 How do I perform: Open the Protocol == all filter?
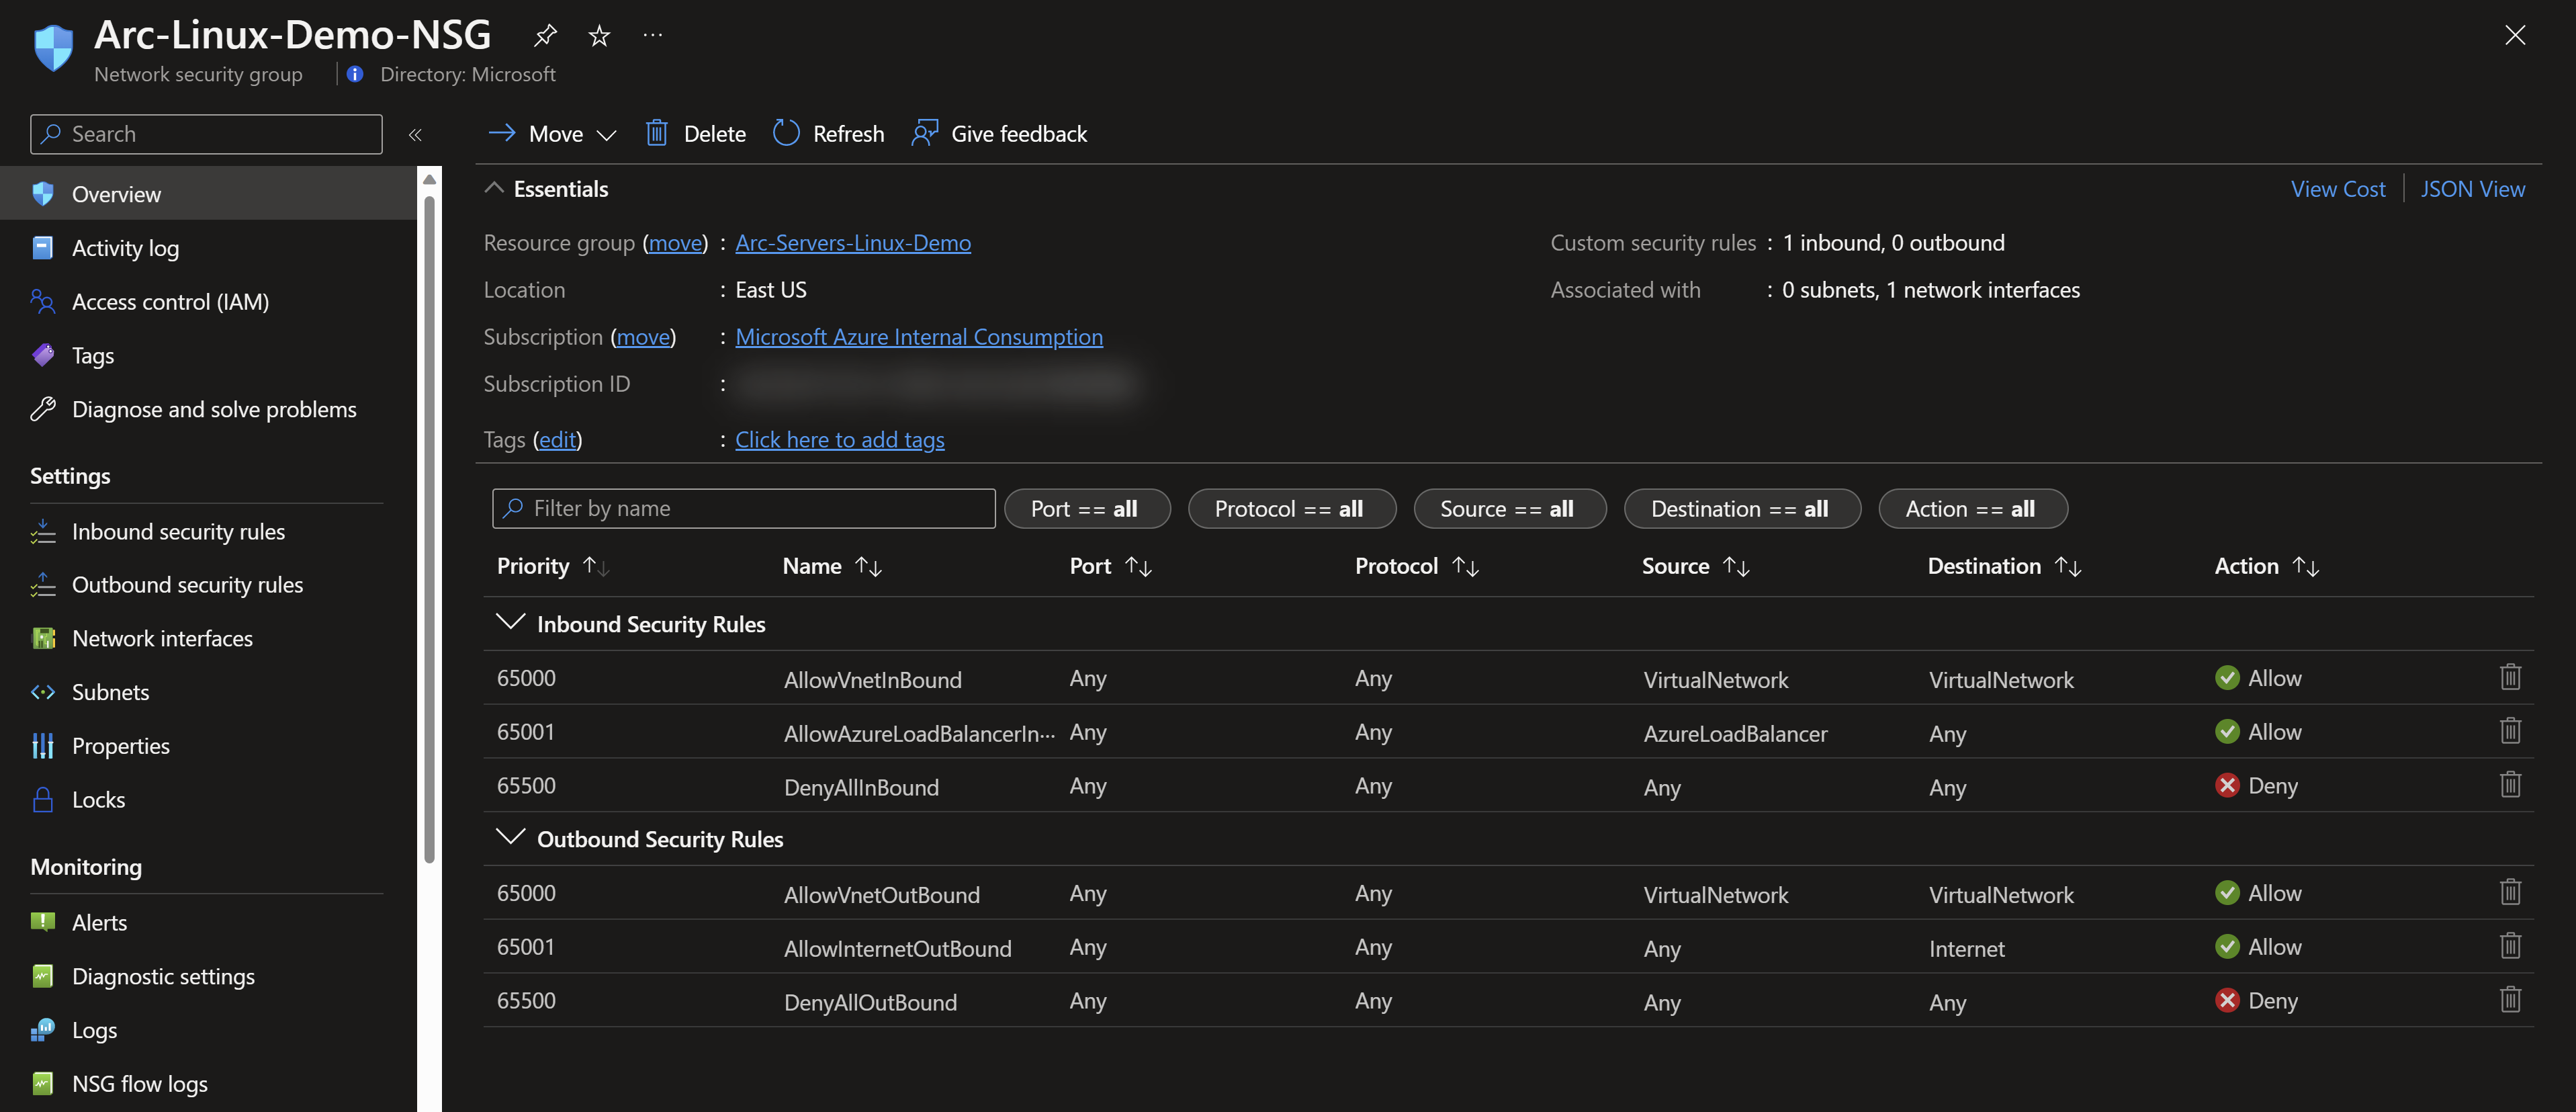click(x=1291, y=509)
